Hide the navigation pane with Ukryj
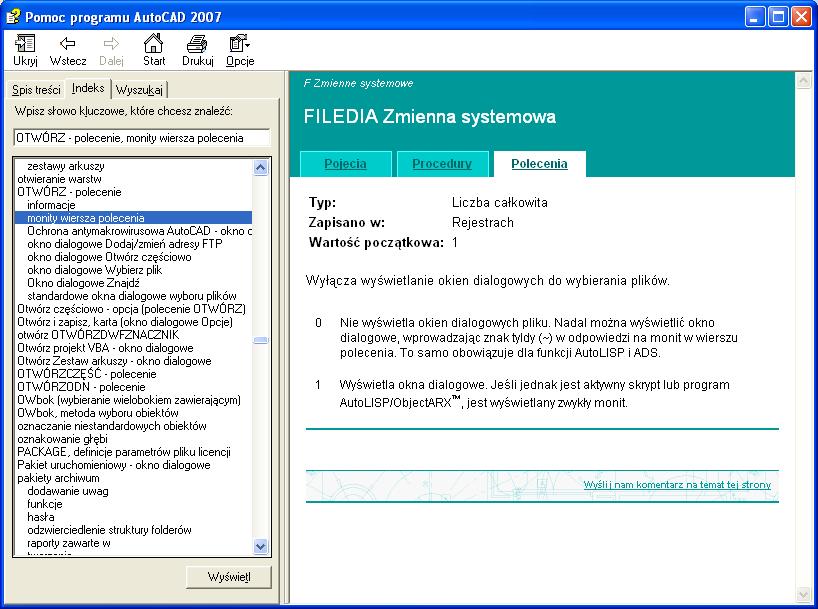 coord(25,50)
